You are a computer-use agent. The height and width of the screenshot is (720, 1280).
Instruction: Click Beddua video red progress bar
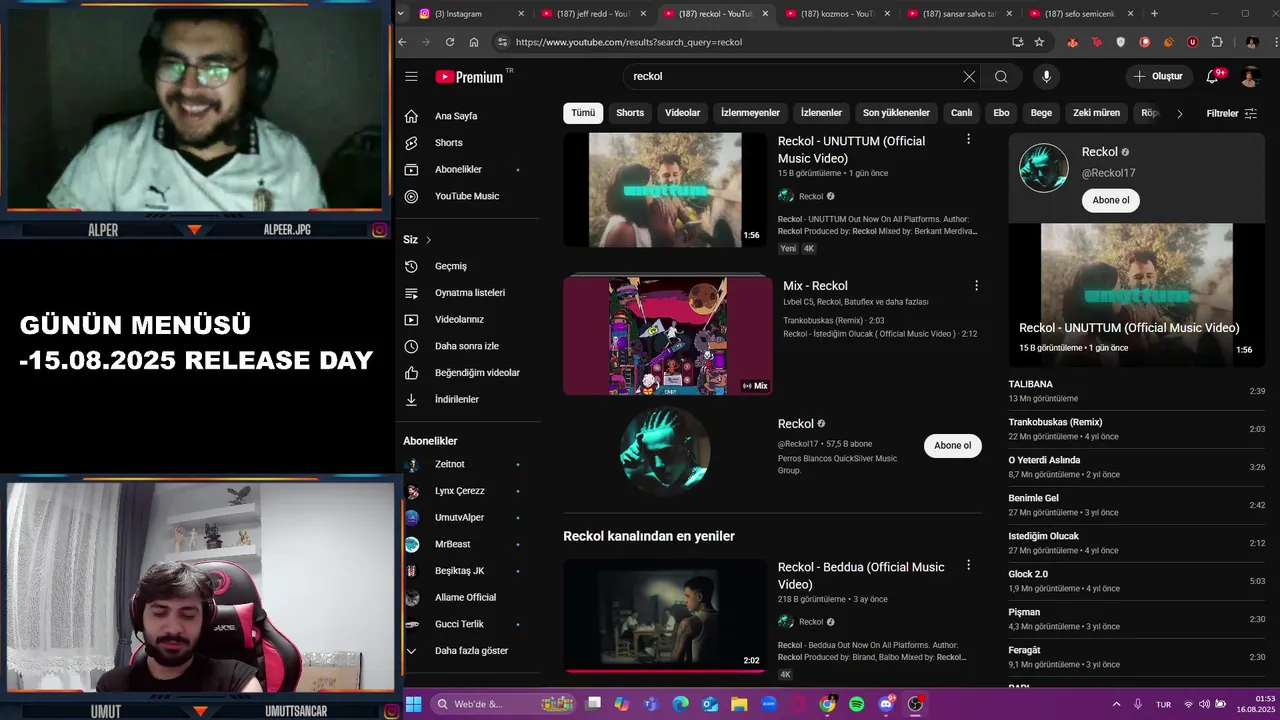(x=665, y=671)
